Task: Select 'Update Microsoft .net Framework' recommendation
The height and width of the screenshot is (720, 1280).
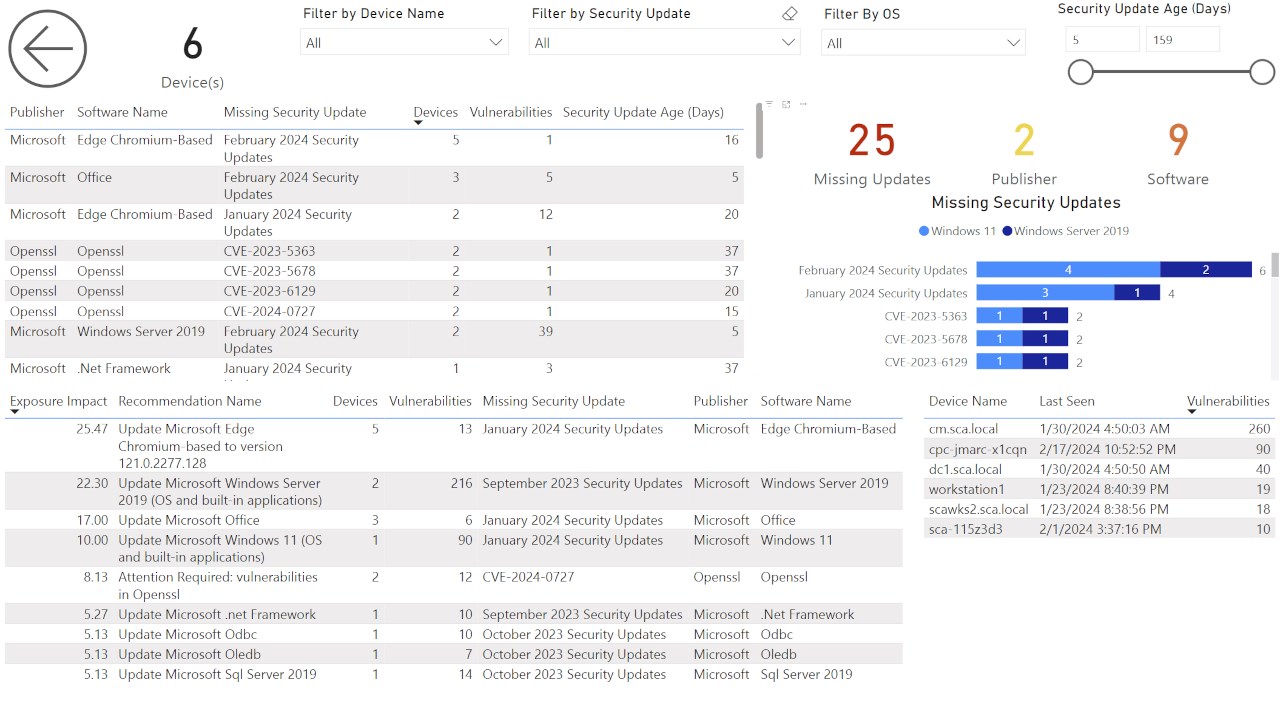Action: click(217, 614)
